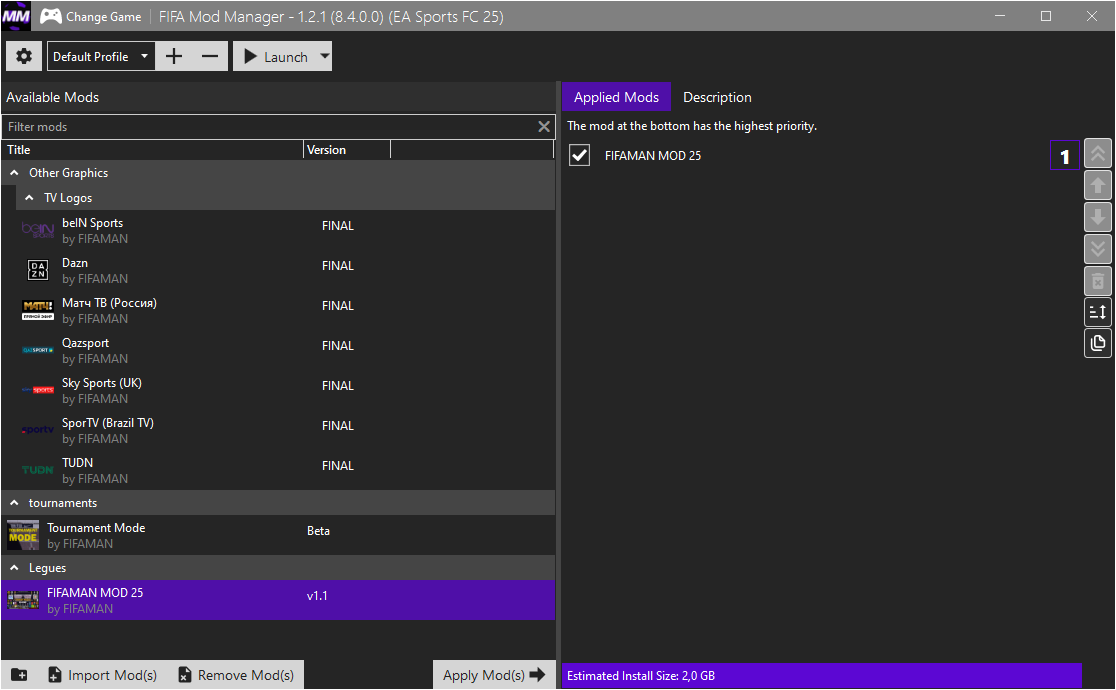The height and width of the screenshot is (690, 1116).
Task: Sort mods by Title column header
Action: [152, 150]
